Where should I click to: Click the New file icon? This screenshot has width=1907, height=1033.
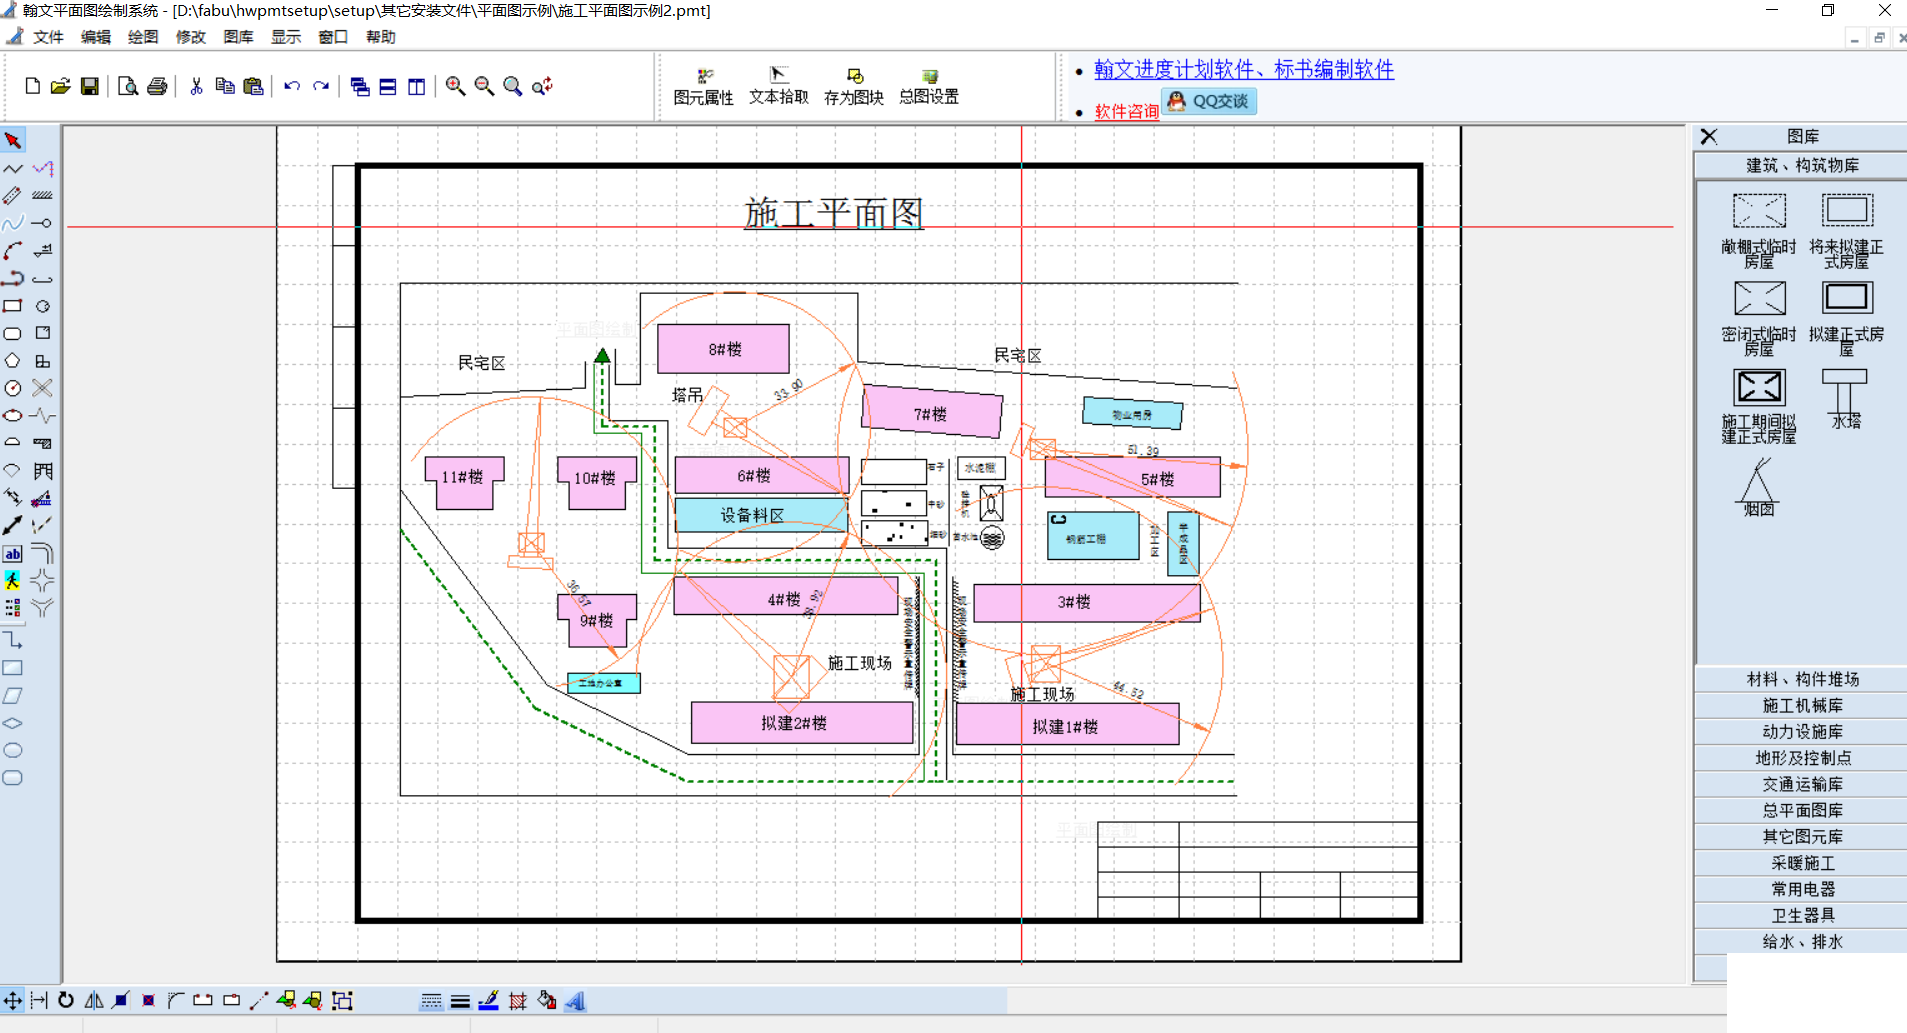[x=32, y=86]
